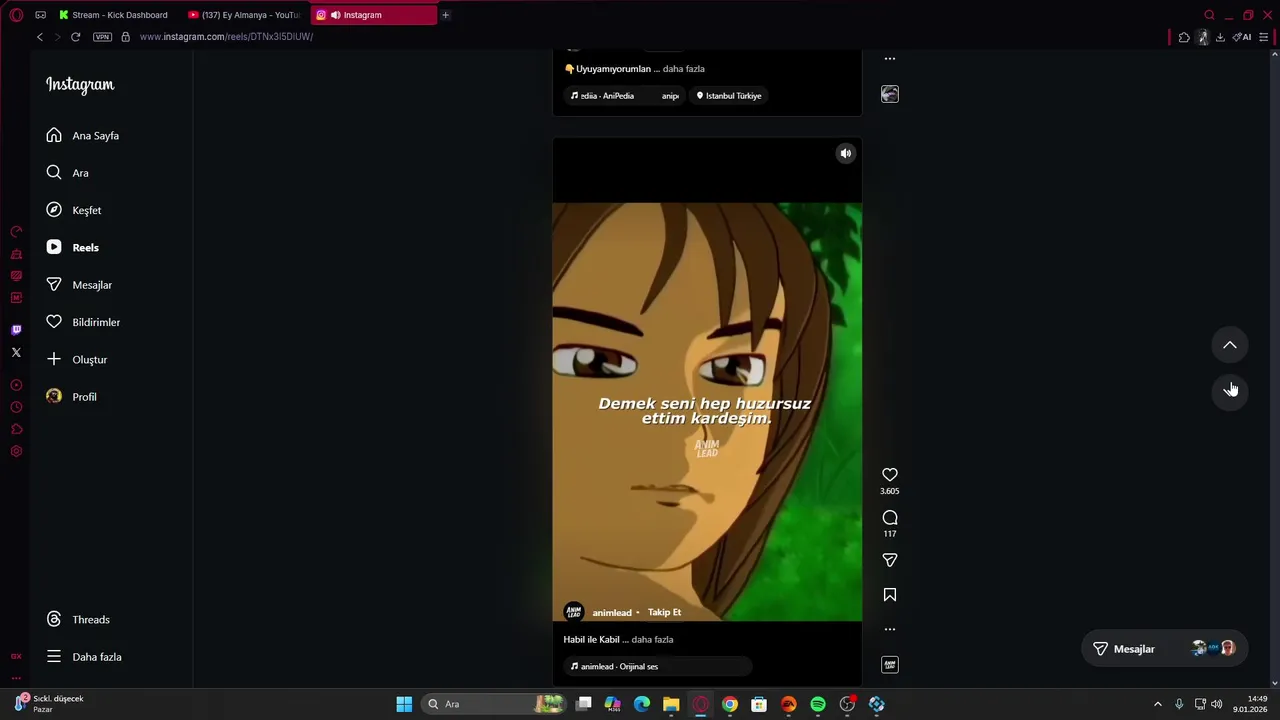Screen dimensions: 1280x720
Task: Share the animlead reel via send icon
Action: click(x=890, y=560)
